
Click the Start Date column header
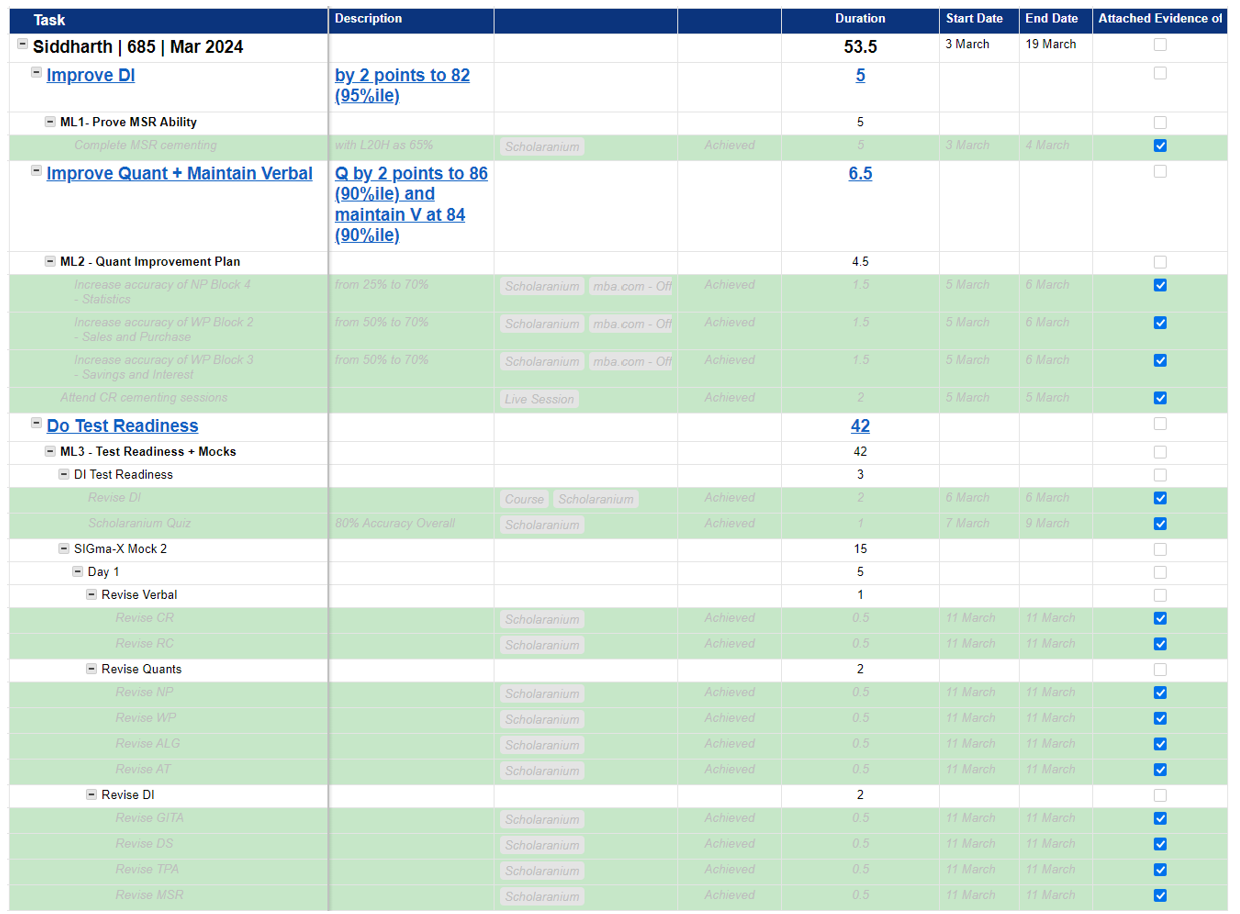[x=974, y=19]
